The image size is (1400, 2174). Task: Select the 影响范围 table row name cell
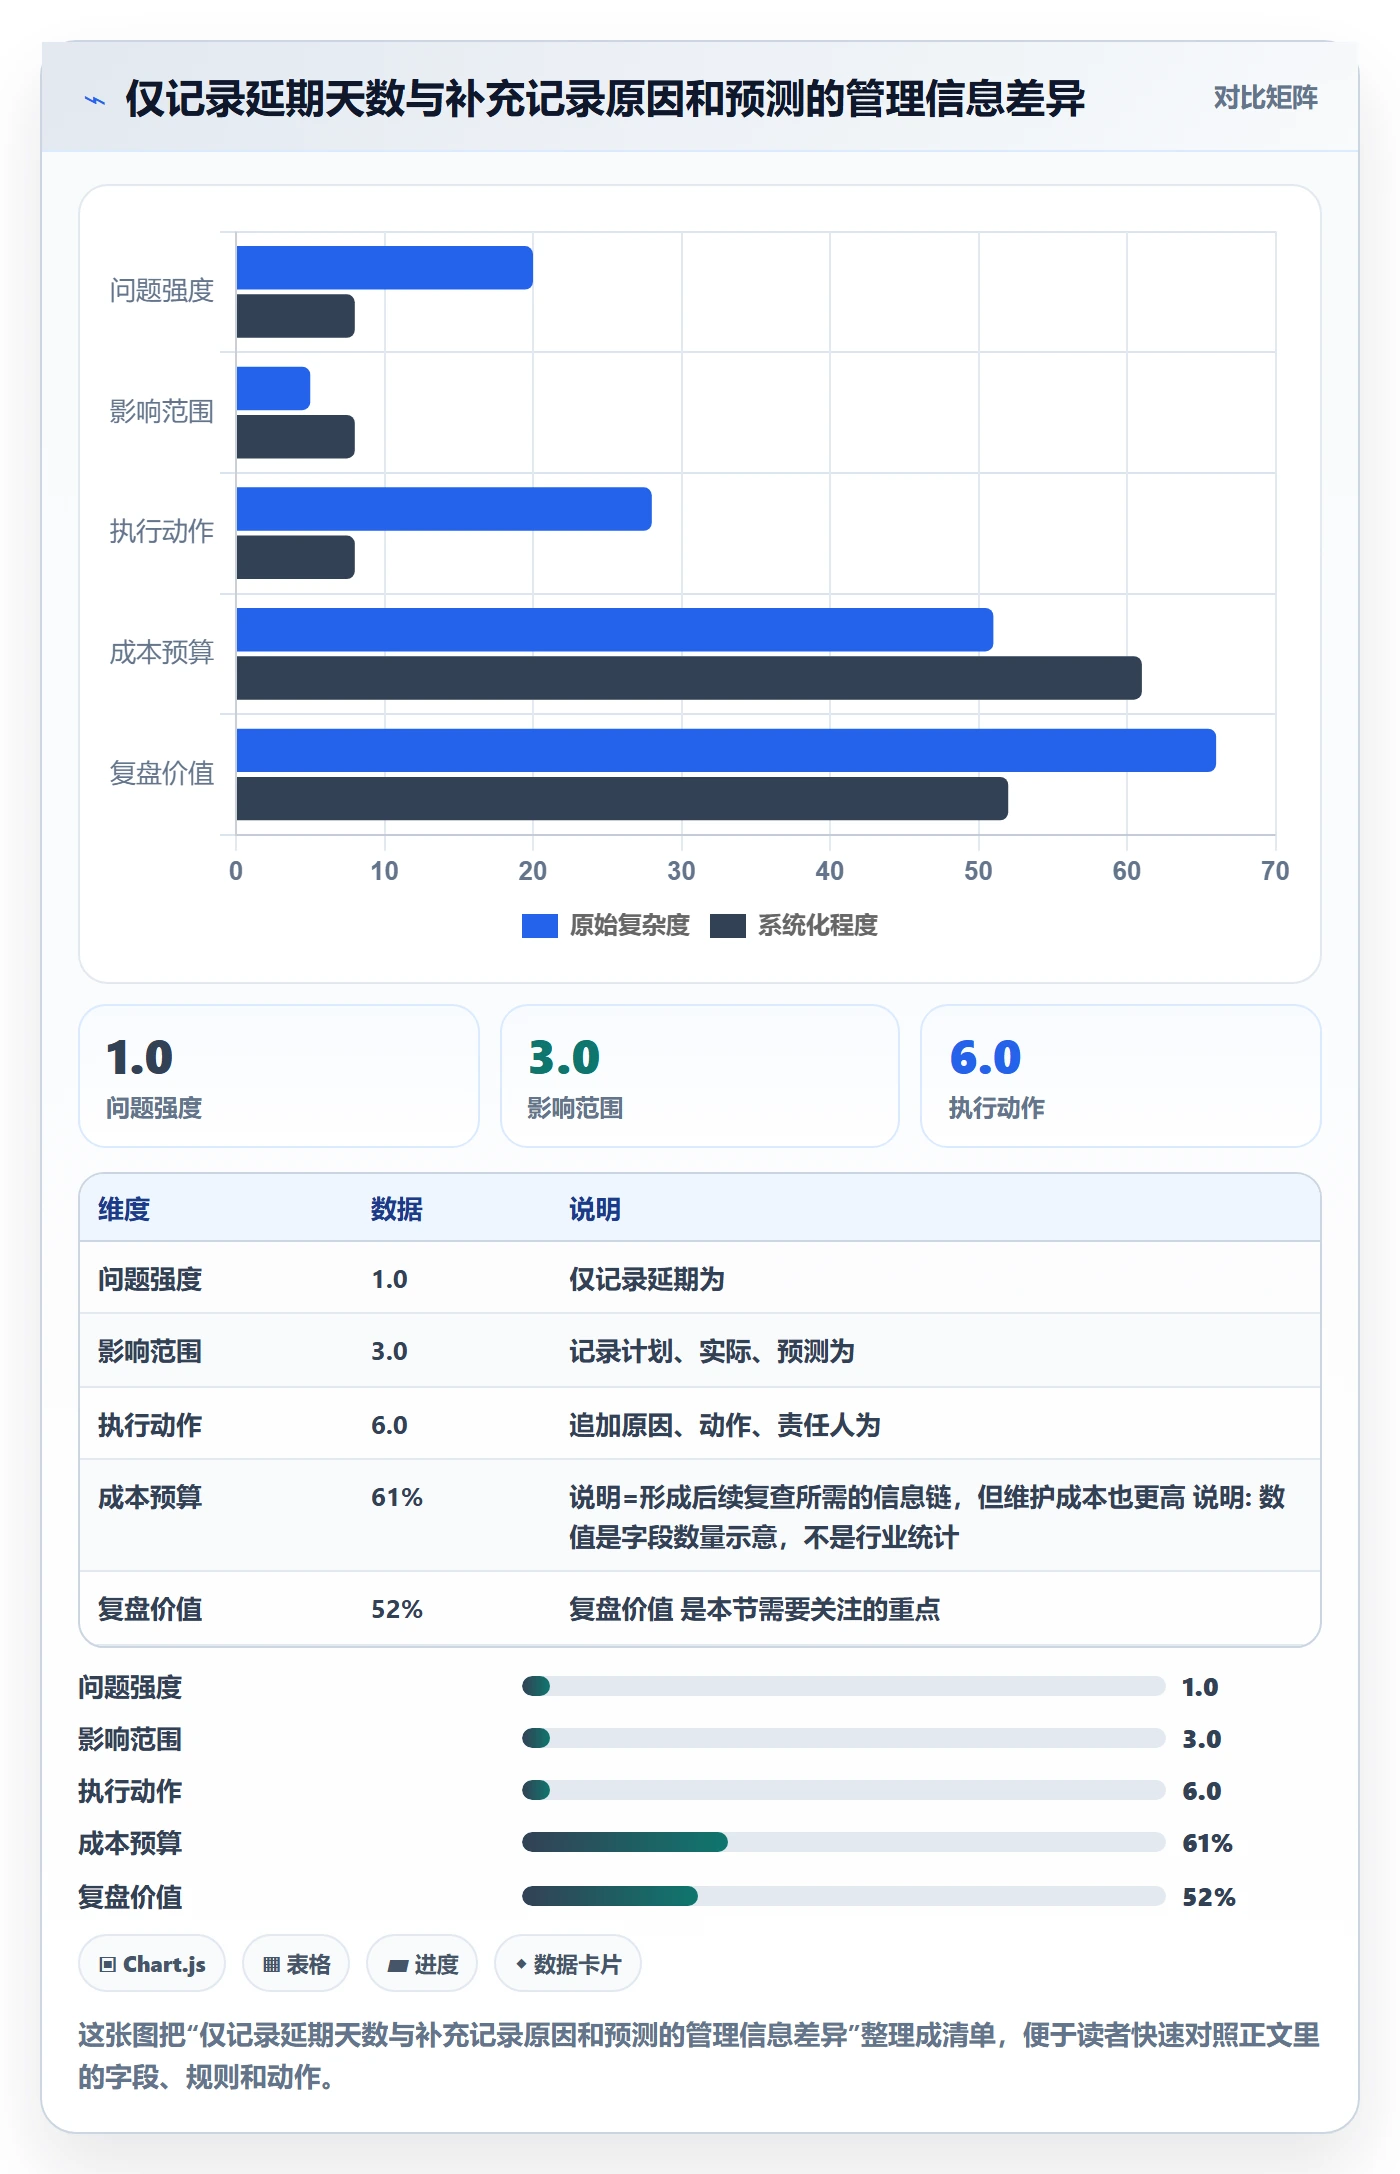point(150,1351)
